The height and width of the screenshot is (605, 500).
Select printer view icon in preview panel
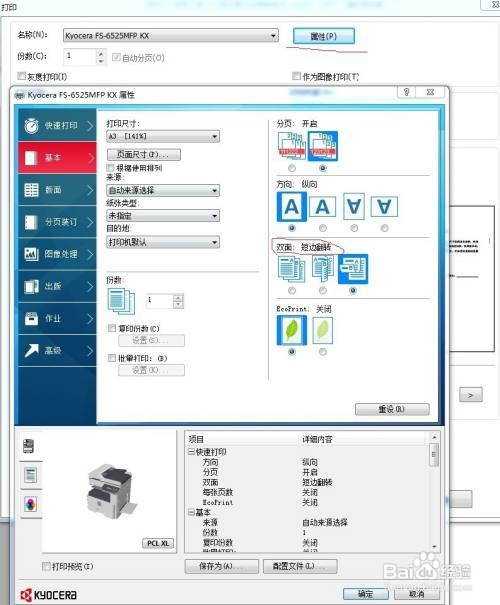click(29, 446)
